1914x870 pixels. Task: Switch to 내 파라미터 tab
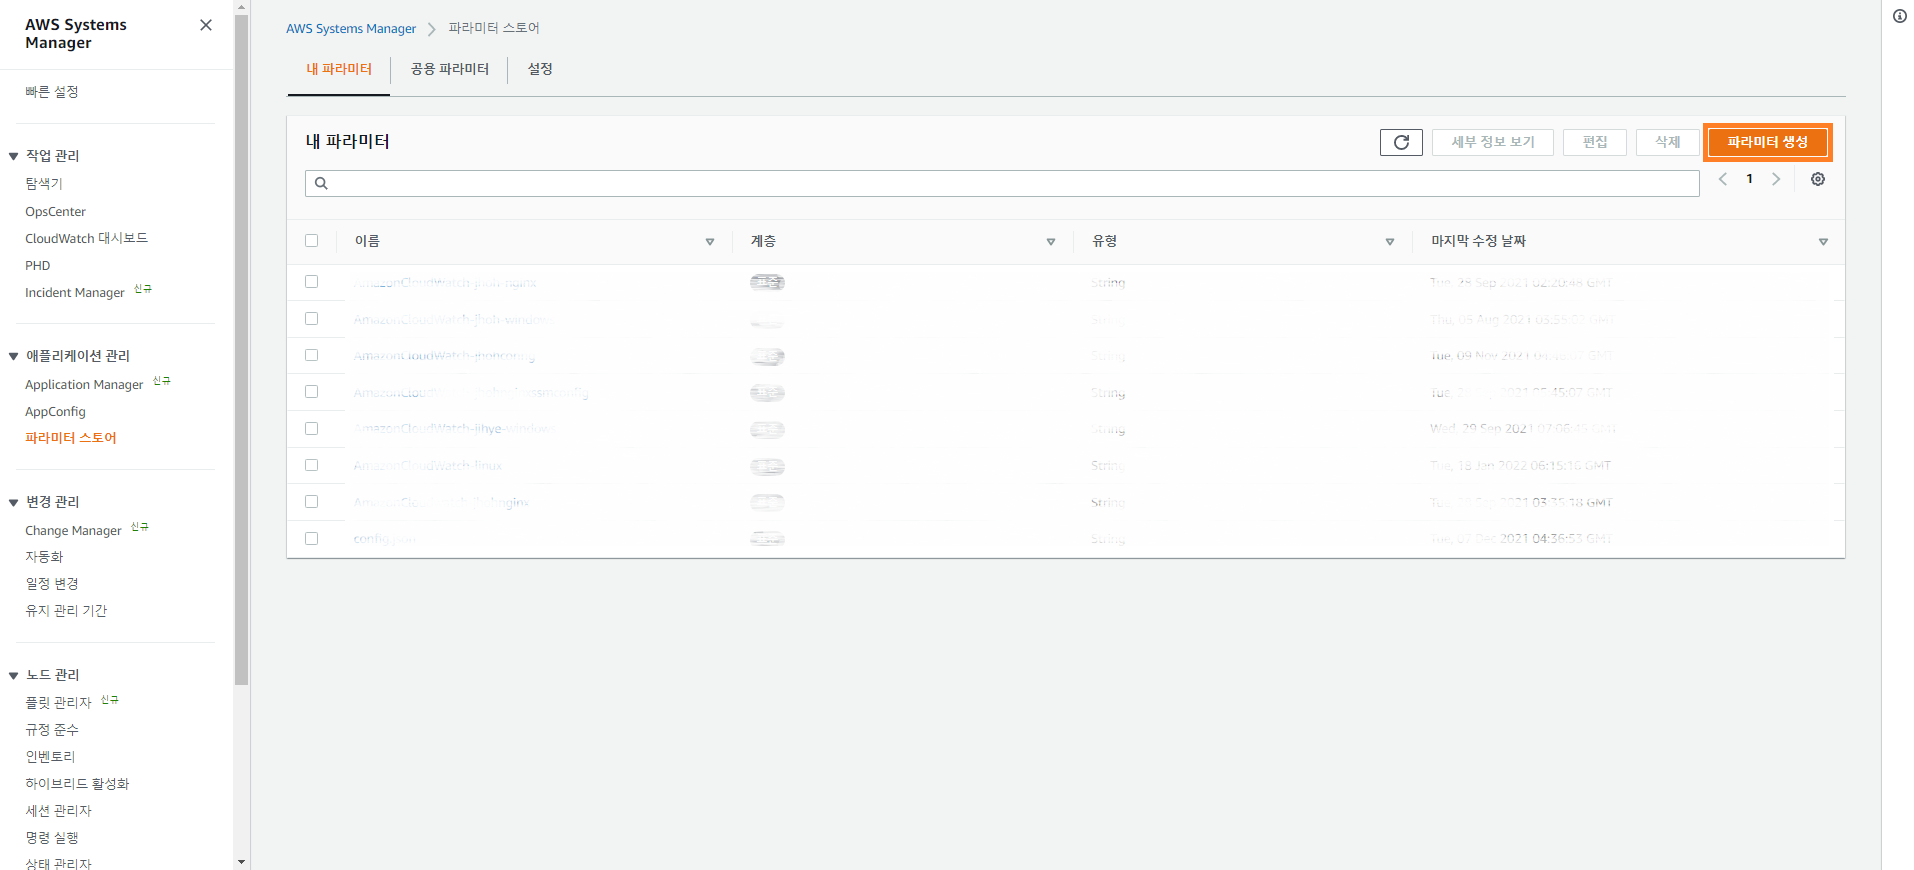click(x=339, y=69)
